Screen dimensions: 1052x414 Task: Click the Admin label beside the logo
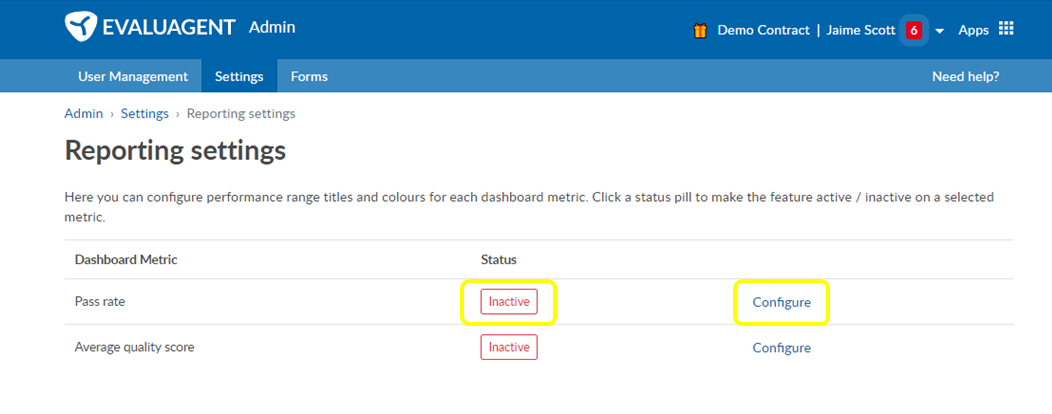(x=272, y=28)
